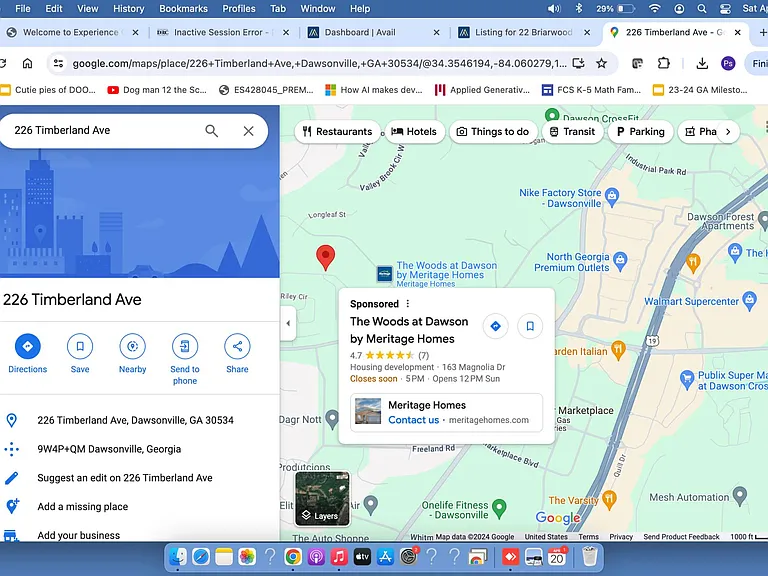This screenshot has width=768, height=576.
Task: Open browser Downloads icon
Action: coord(702,63)
